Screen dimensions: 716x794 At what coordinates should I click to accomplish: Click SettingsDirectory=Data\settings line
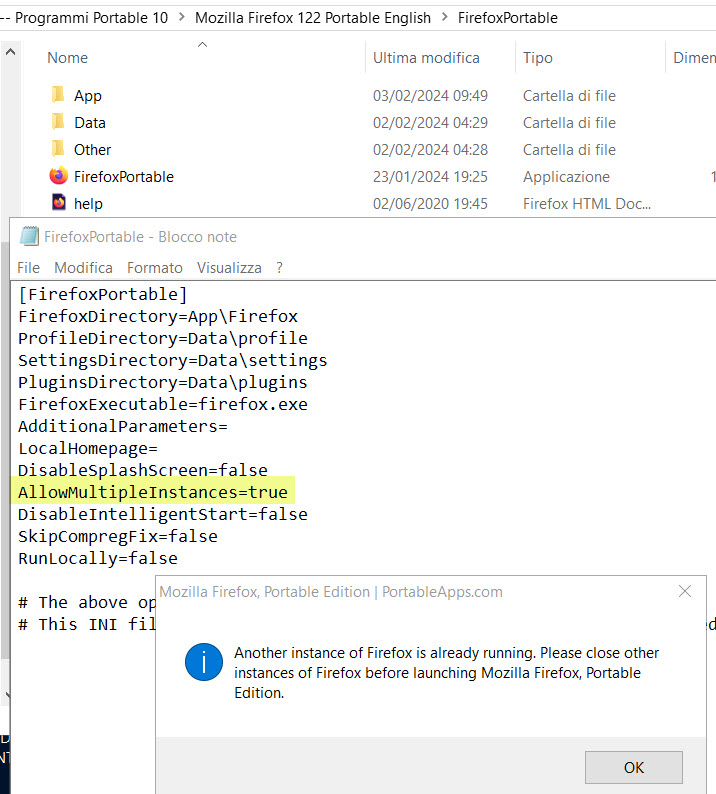coord(173,361)
